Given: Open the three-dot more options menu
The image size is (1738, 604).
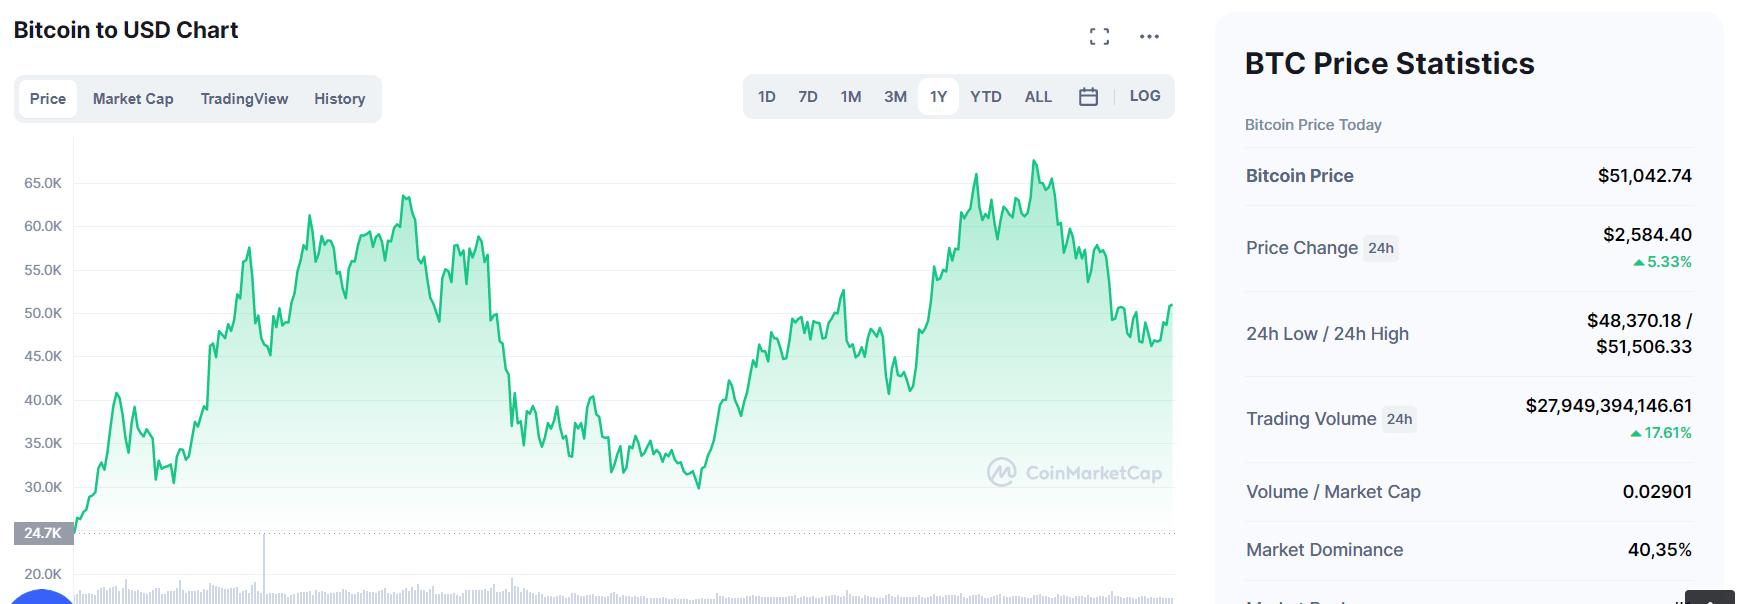Looking at the screenshot, I should [x=1149, y=37].
